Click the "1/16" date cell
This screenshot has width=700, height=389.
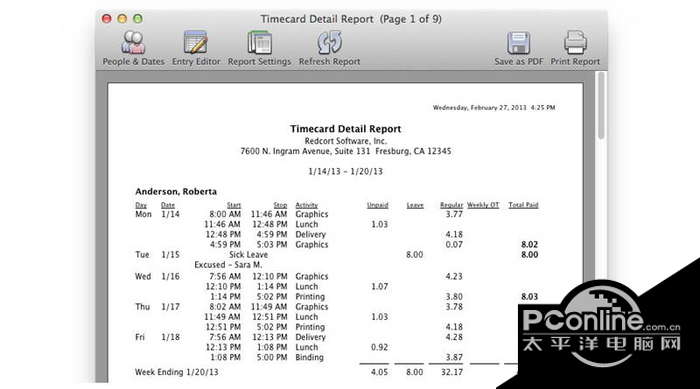tap(171, 276)
